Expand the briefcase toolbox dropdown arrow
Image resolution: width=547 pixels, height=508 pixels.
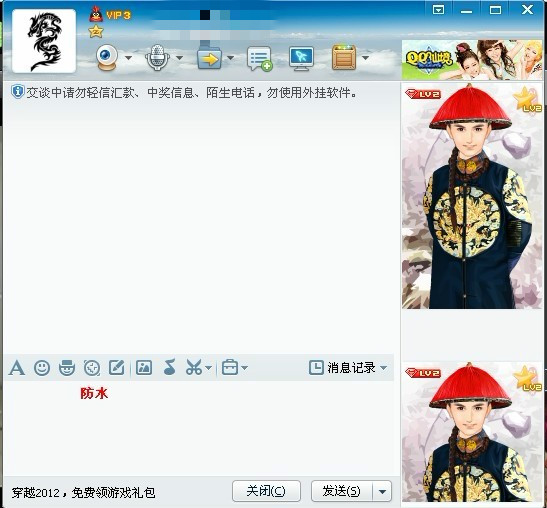(x=245, y=368)
